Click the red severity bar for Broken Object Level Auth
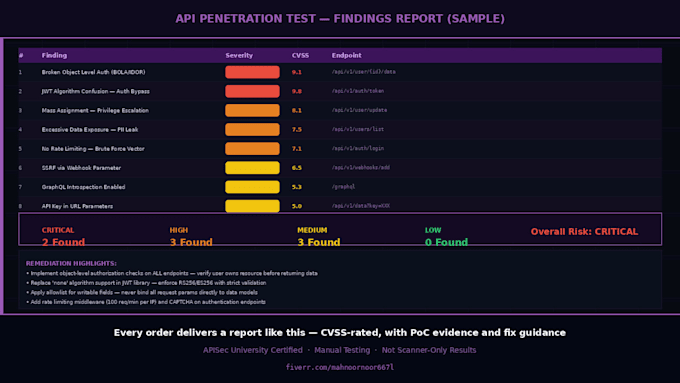Viewport: 680px width, 383px height. [x=252, y=72]
